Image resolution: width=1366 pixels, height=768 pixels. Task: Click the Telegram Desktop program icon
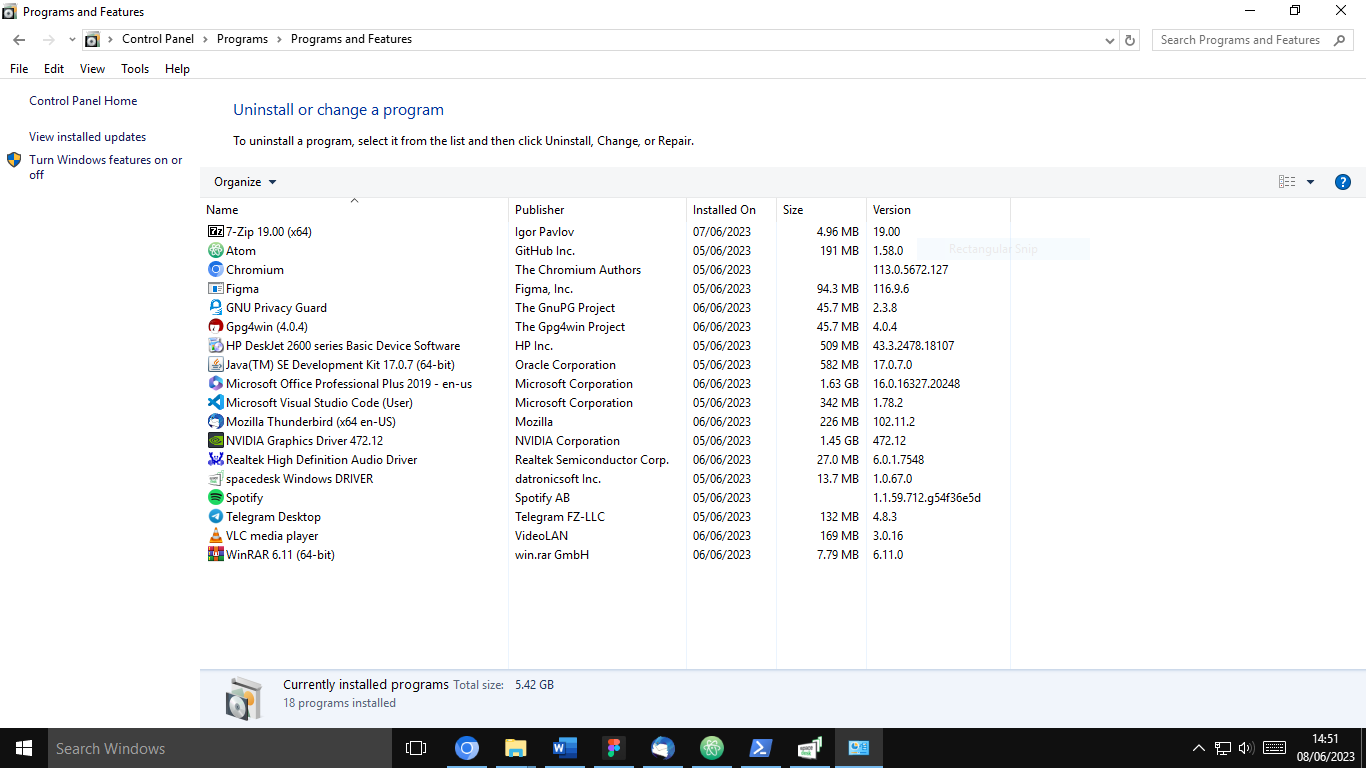click(x=215, y=516)
